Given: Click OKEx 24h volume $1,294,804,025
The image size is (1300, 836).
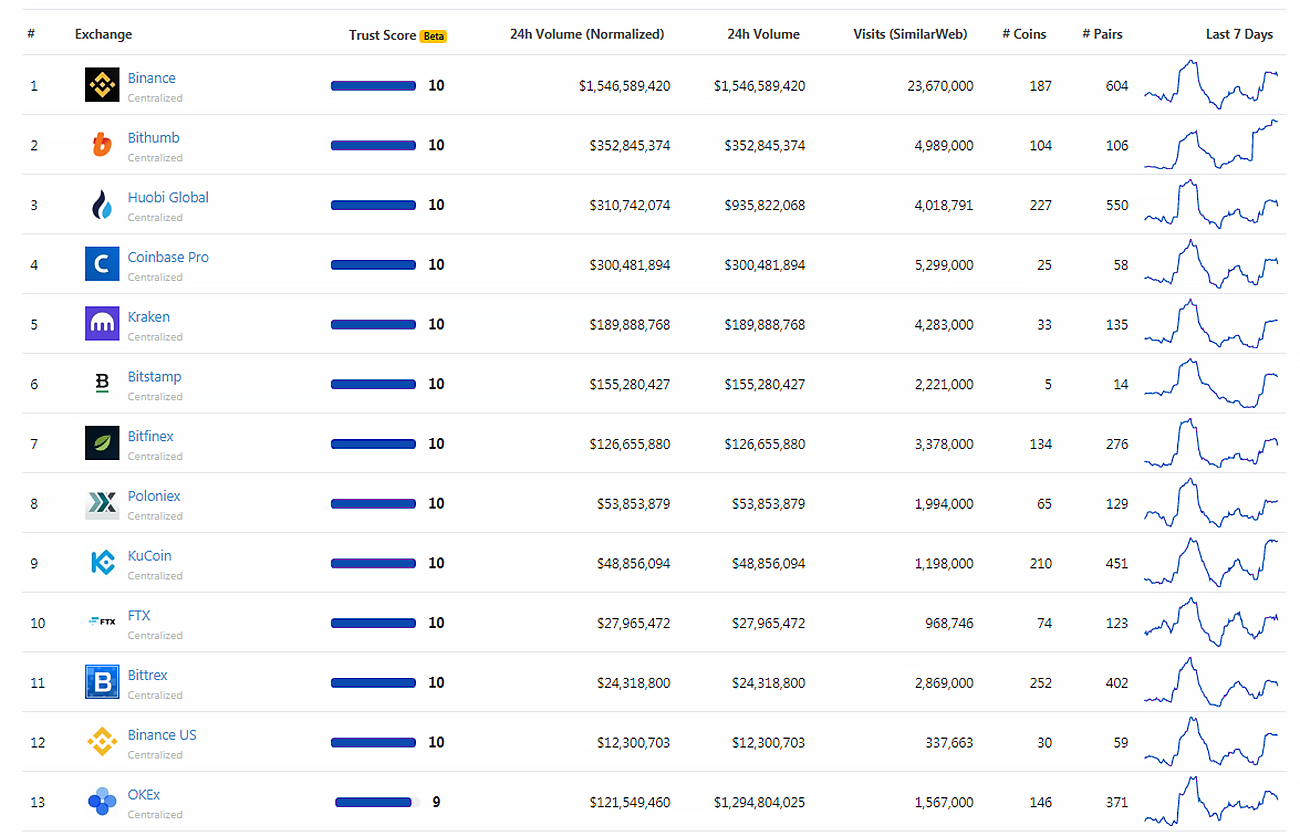Looking at the screenshot, I should click(x=759, y=802).
